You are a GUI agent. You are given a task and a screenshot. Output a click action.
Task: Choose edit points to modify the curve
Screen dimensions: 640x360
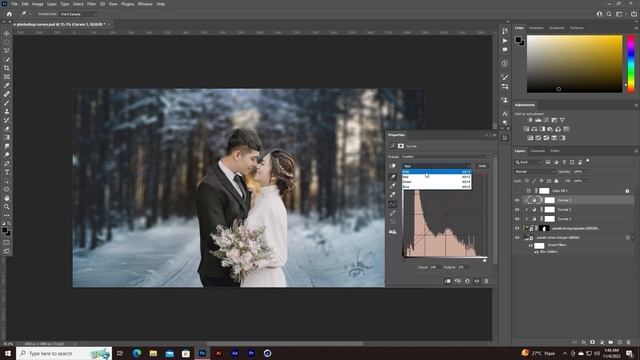392,204
